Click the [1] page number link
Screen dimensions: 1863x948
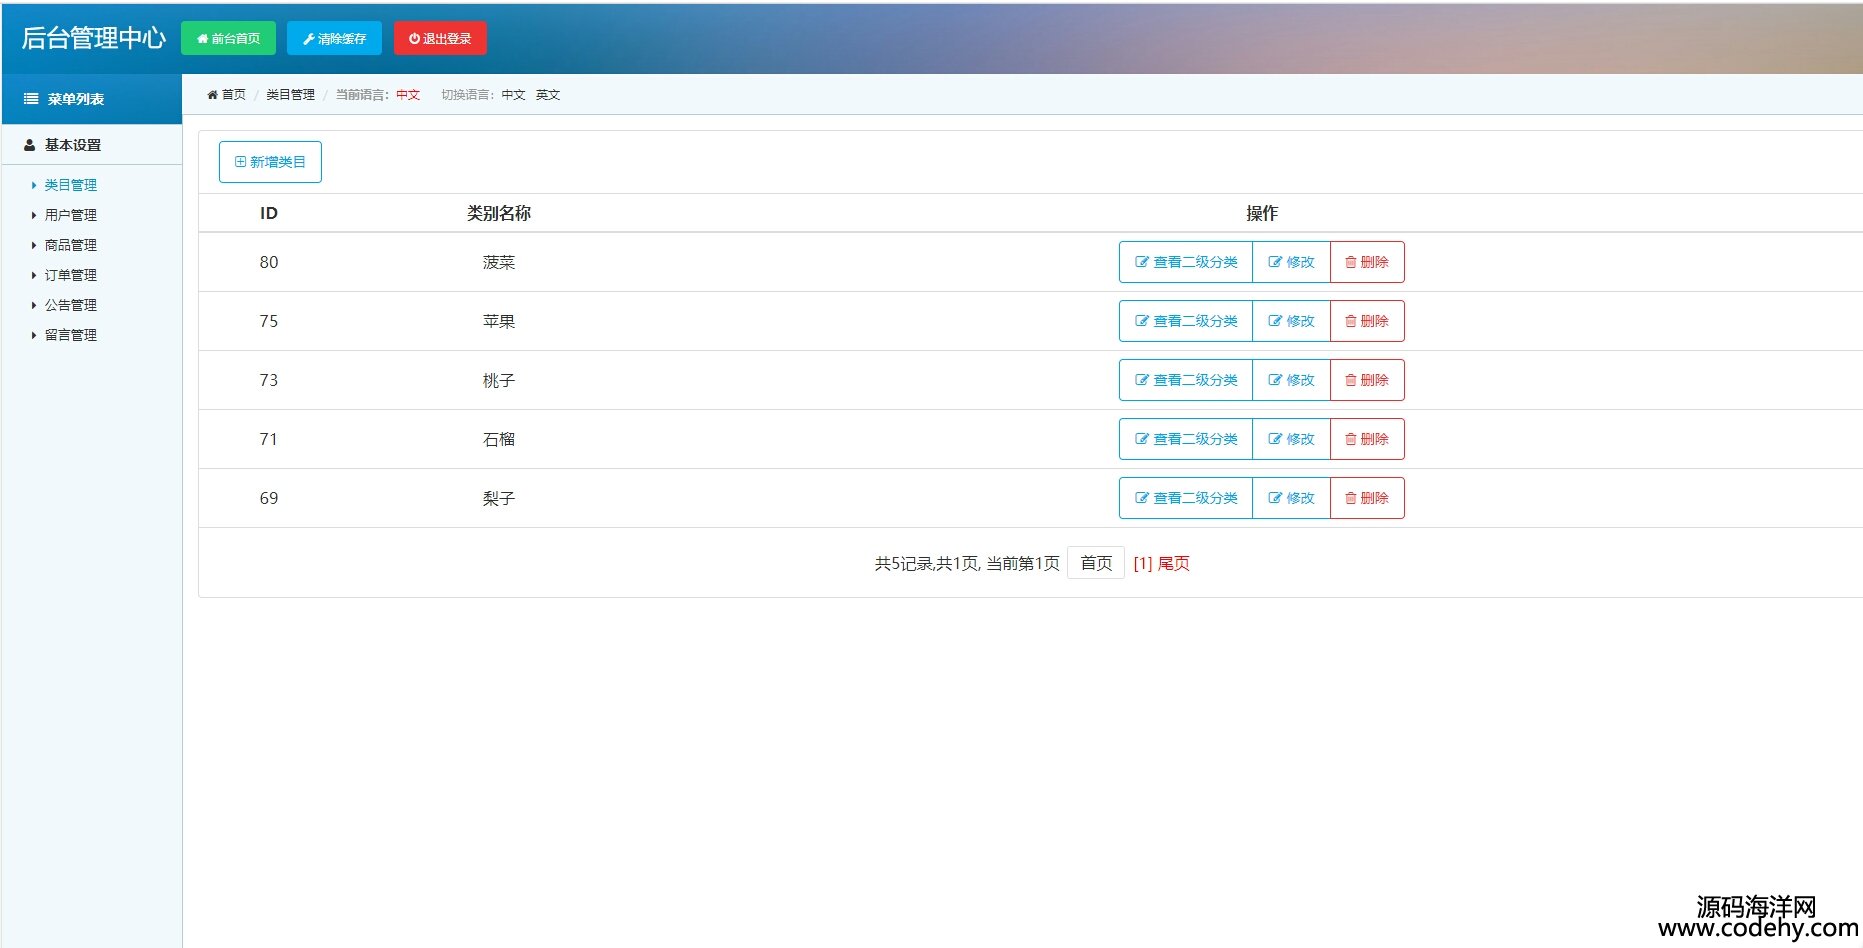[1143, 564]
